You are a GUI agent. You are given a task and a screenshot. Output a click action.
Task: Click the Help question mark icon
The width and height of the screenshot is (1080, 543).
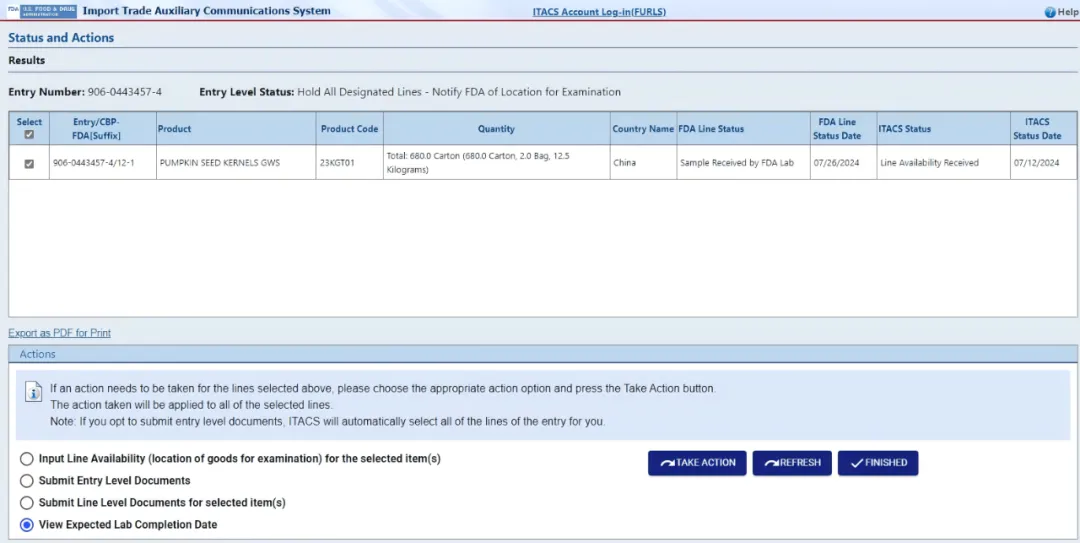[x=1050, y=12]
